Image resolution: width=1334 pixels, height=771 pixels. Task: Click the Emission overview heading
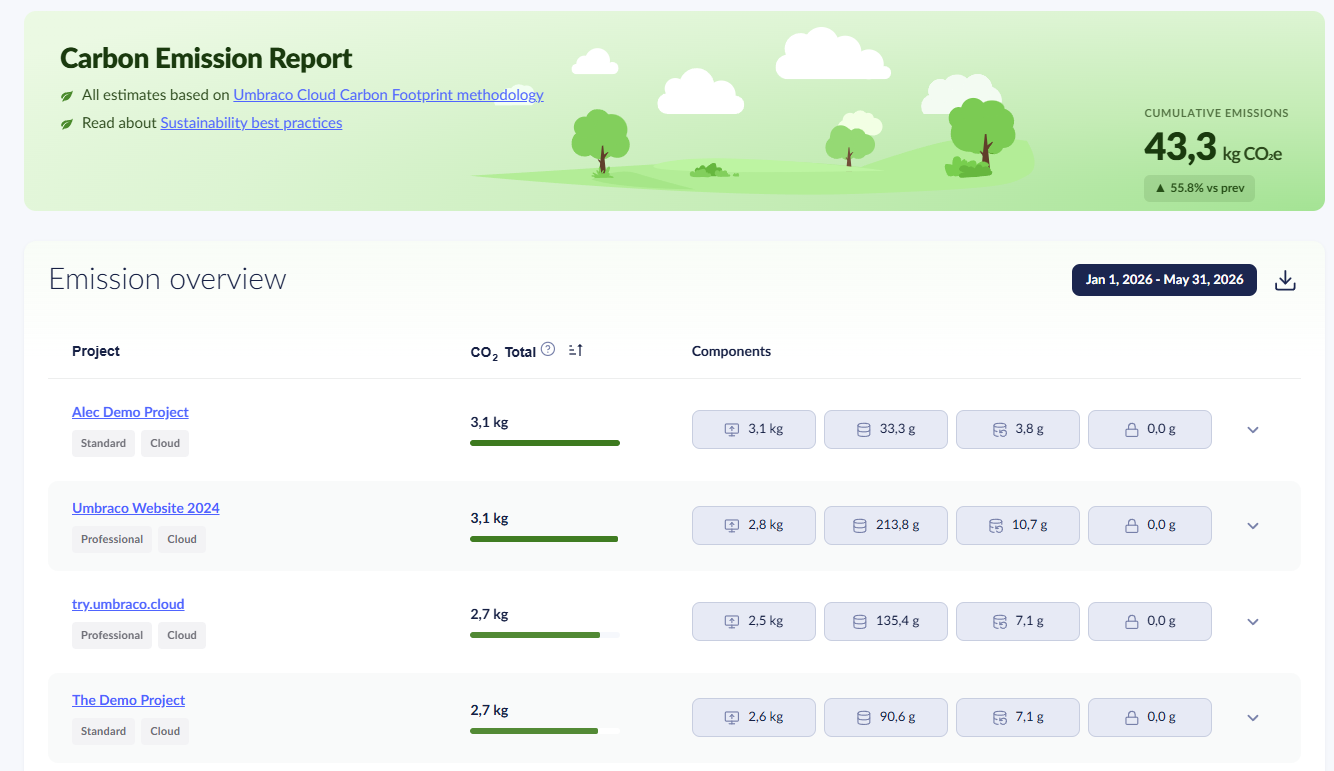(168, 279)
